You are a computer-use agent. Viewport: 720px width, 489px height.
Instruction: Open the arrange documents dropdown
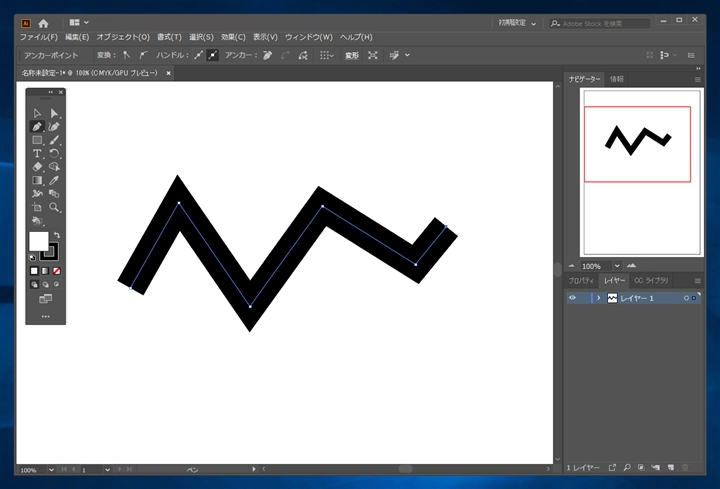(79, 22)
